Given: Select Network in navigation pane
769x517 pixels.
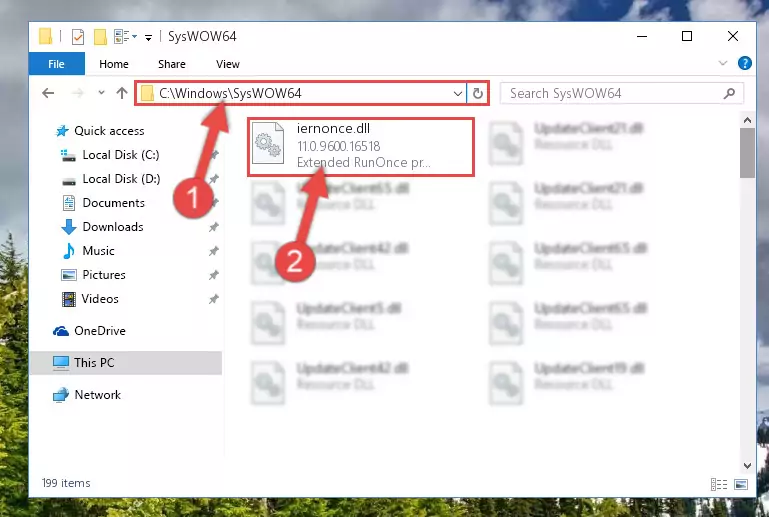Looking at the screenshot, I should (x=97, y=395).
